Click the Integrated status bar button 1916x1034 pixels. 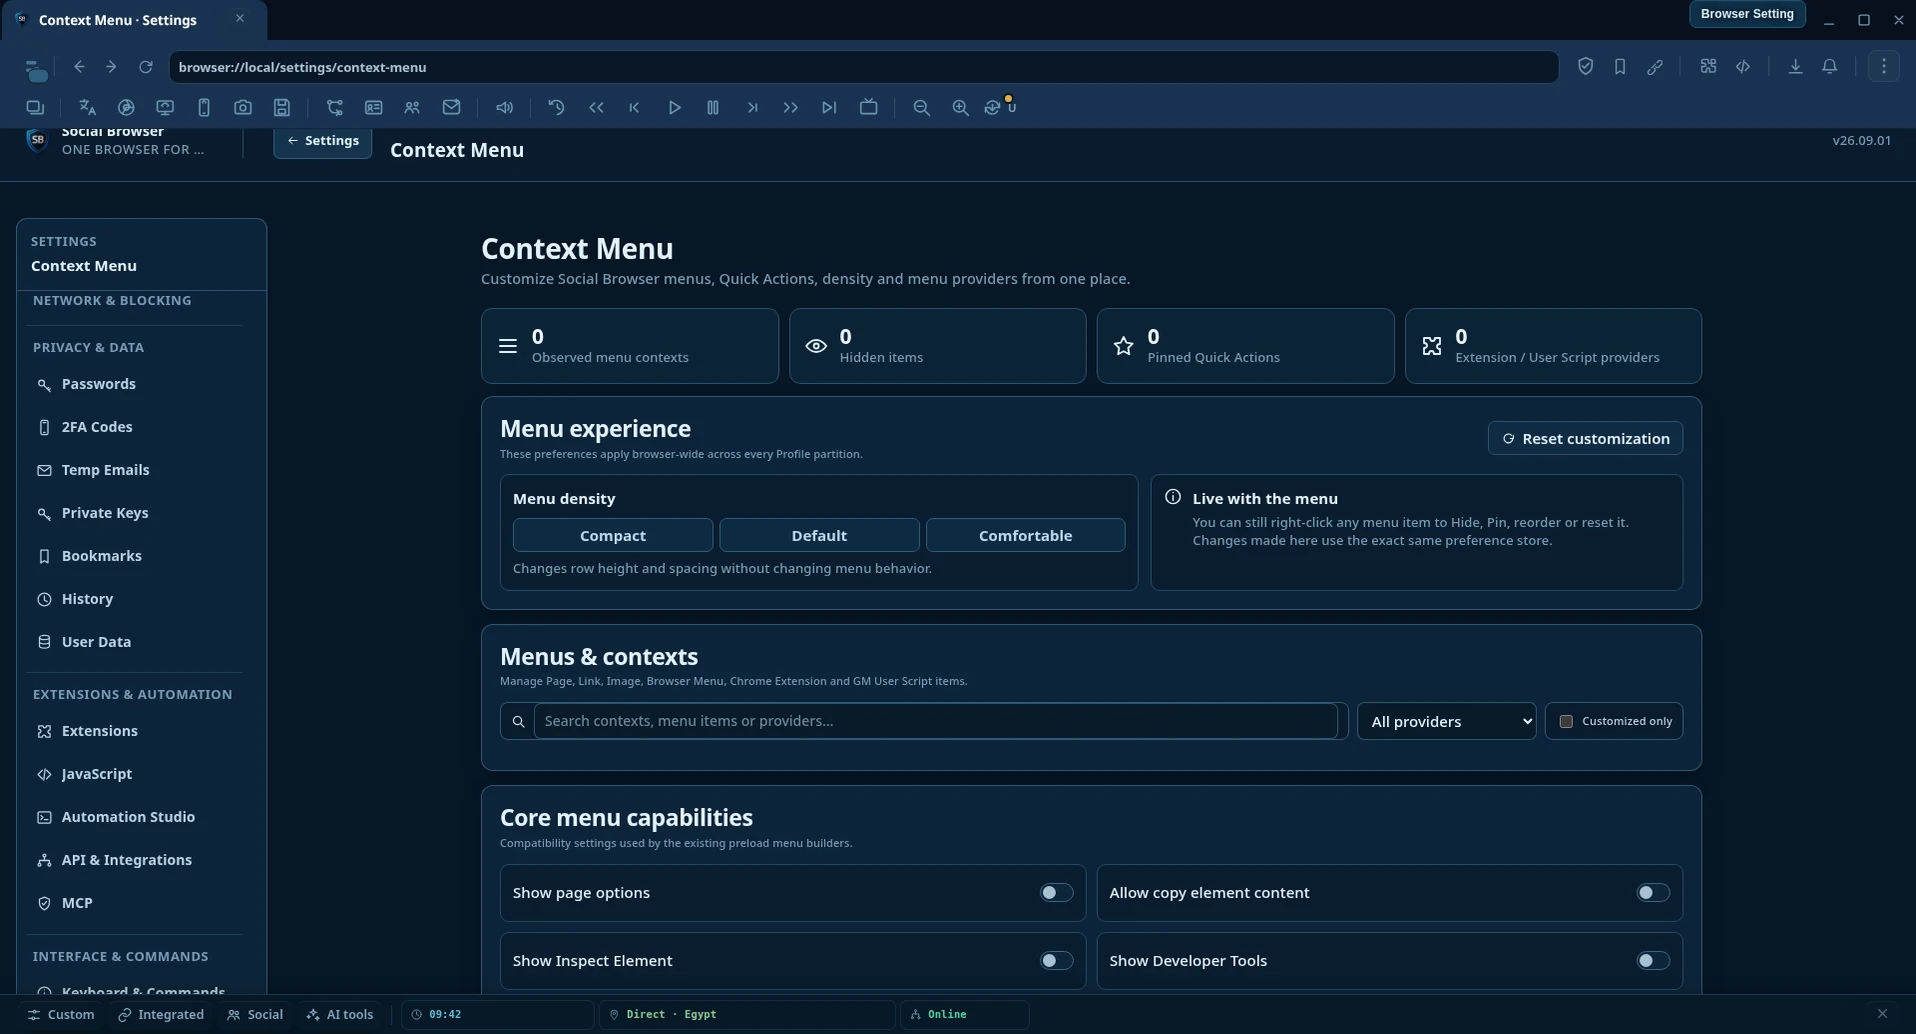[161, 1015]
